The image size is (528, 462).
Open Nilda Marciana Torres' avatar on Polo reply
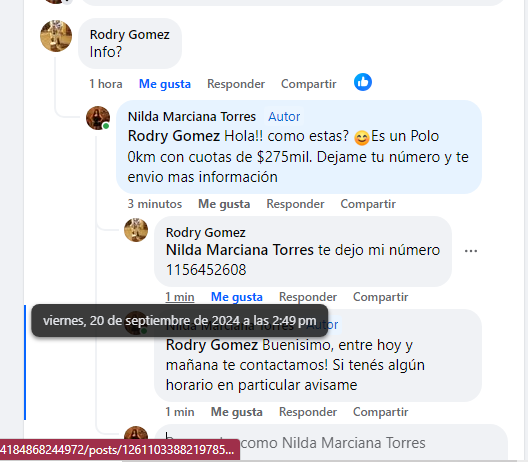[98, 118]
